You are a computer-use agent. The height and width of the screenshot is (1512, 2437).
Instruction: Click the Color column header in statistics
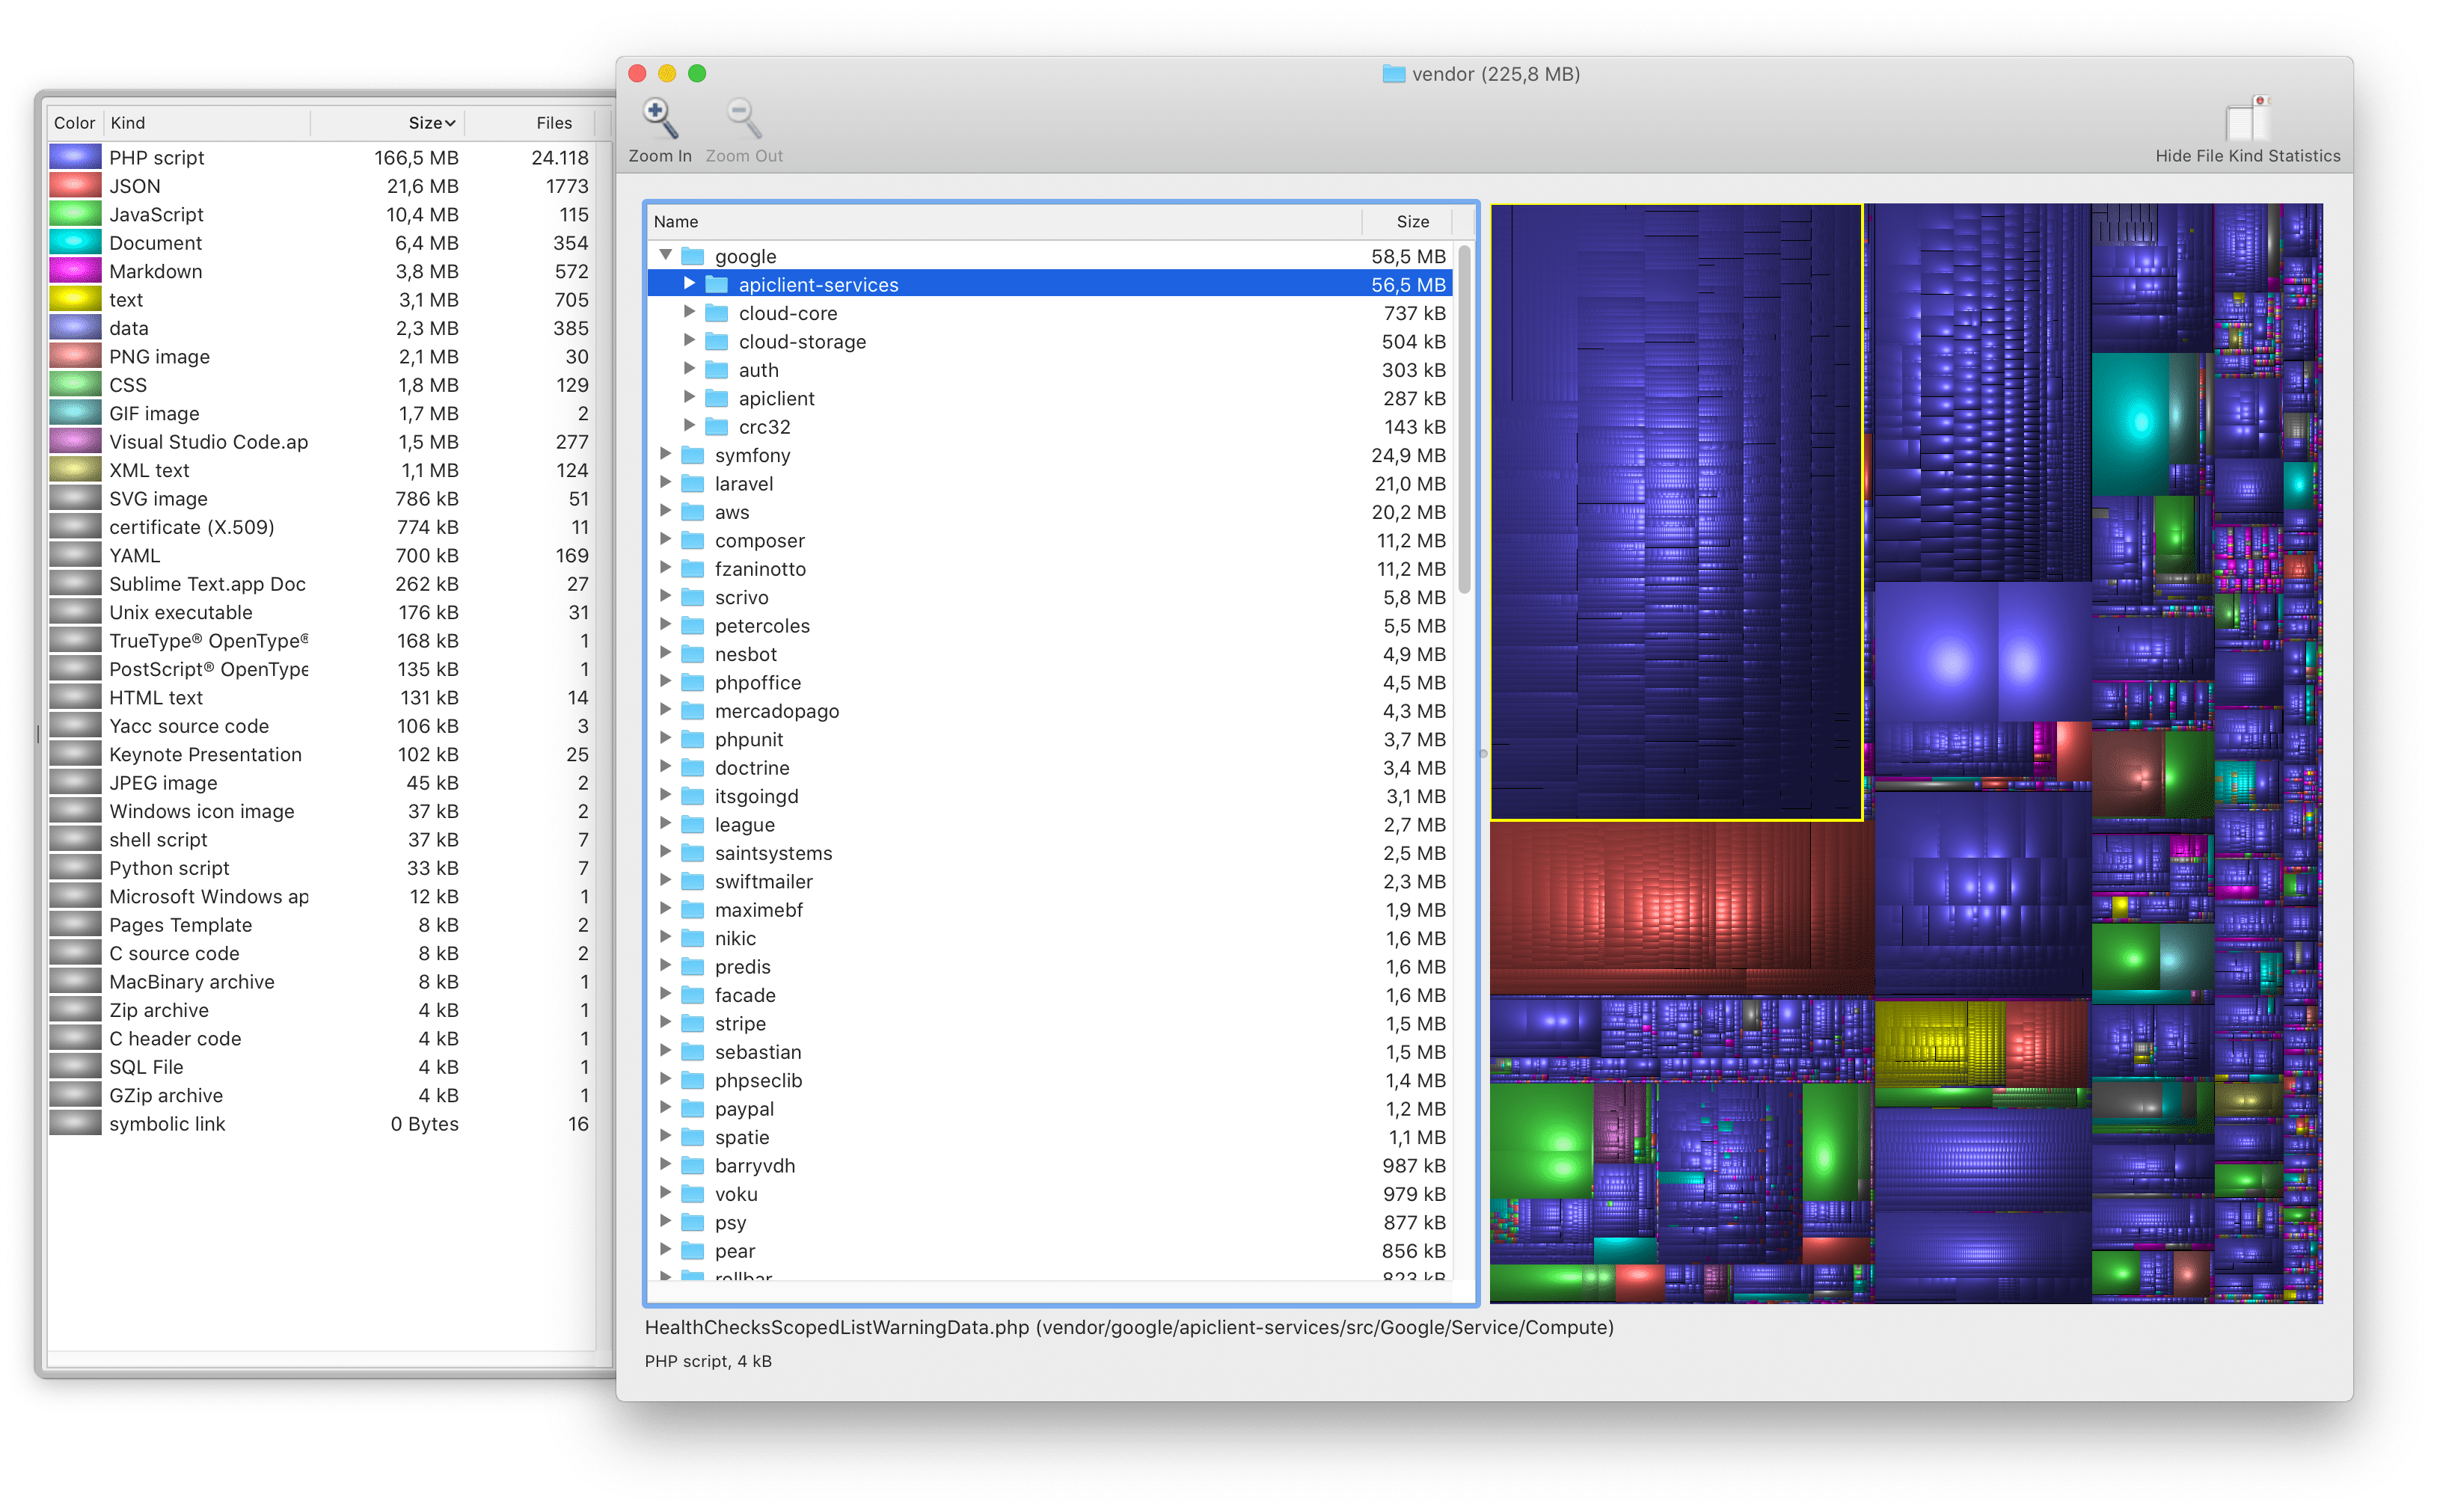tap(74, 122)
